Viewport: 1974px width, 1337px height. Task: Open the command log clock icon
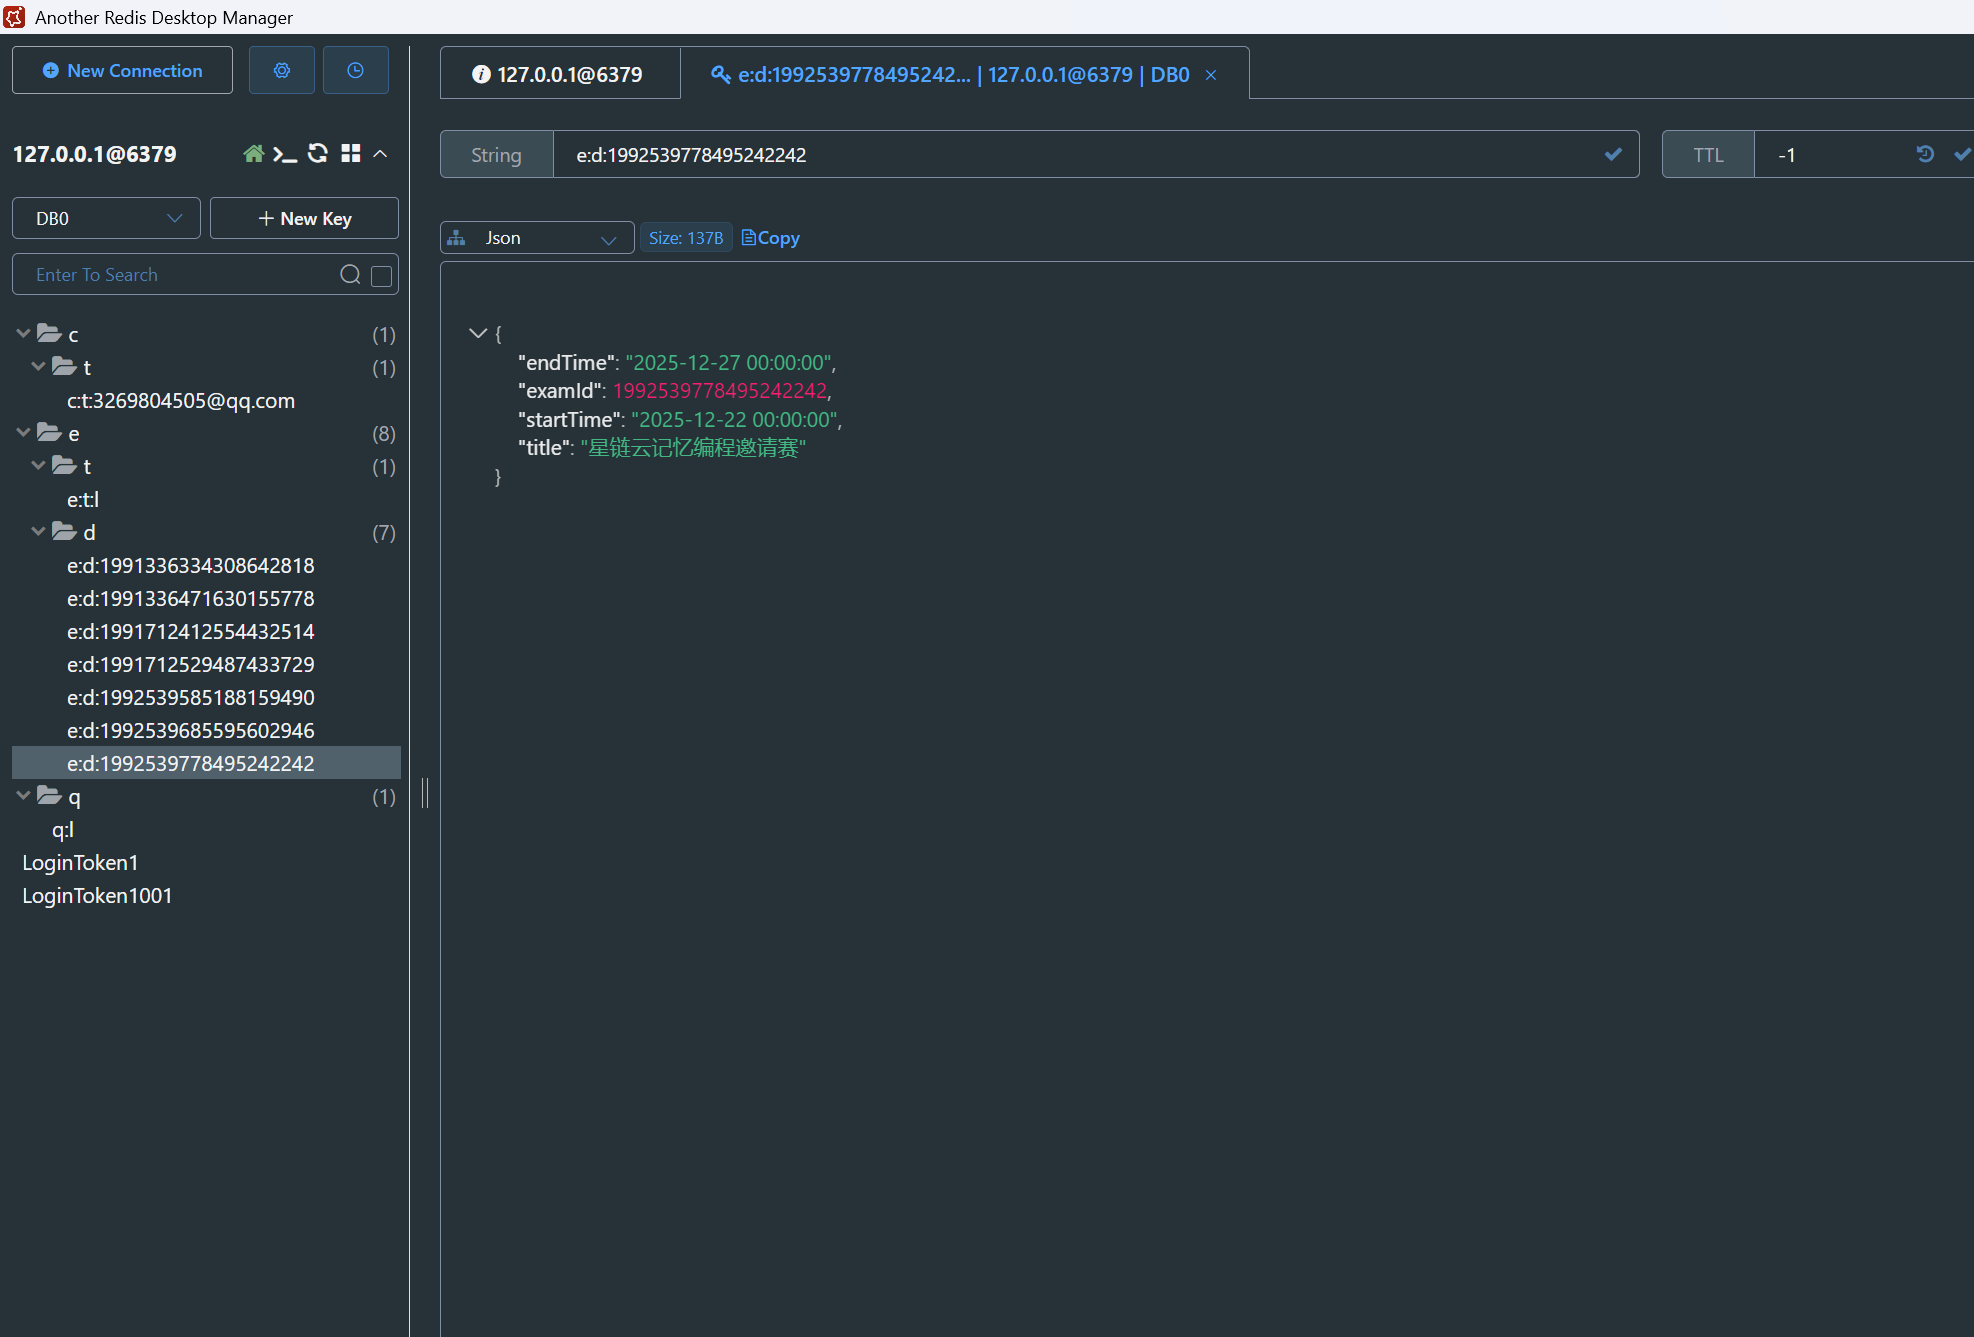click(x=355, y=70)
